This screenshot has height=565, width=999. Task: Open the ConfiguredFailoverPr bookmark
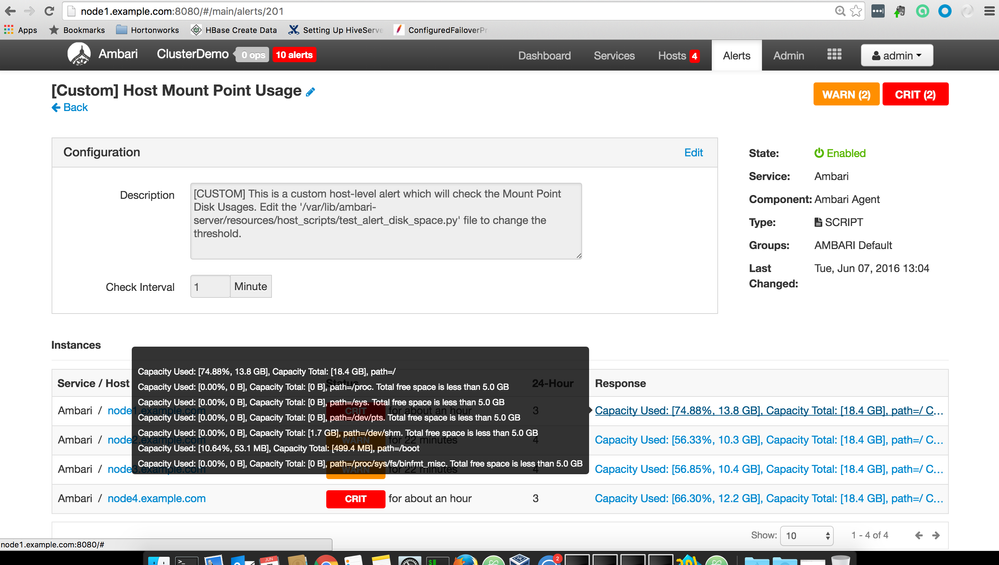coord(440,30)
